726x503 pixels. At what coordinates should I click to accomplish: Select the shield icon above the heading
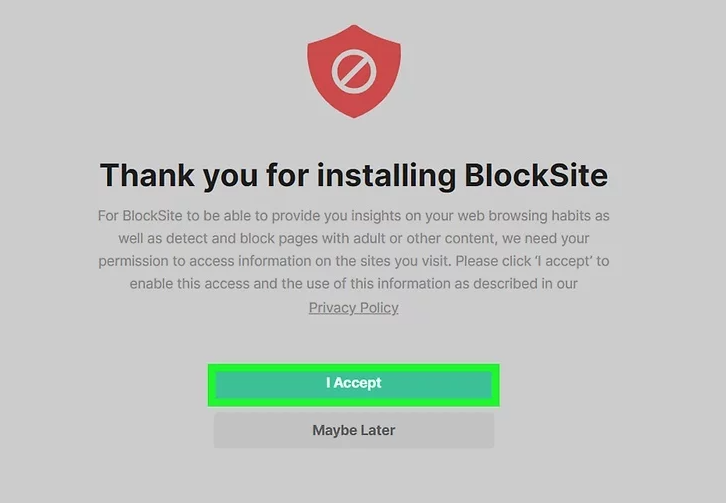click(353, 70)
